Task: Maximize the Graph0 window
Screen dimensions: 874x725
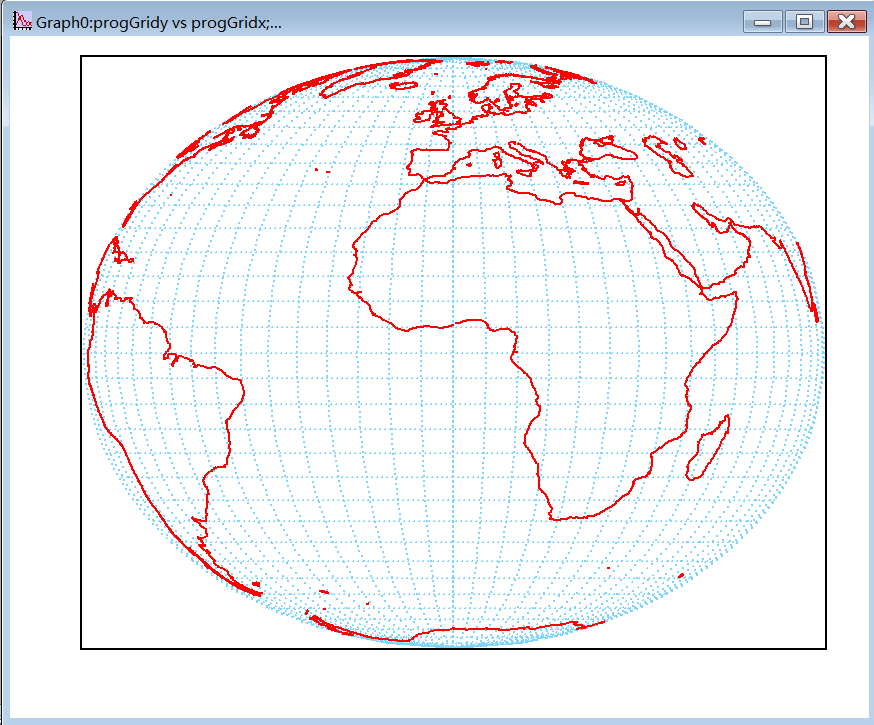Action: 804,22
